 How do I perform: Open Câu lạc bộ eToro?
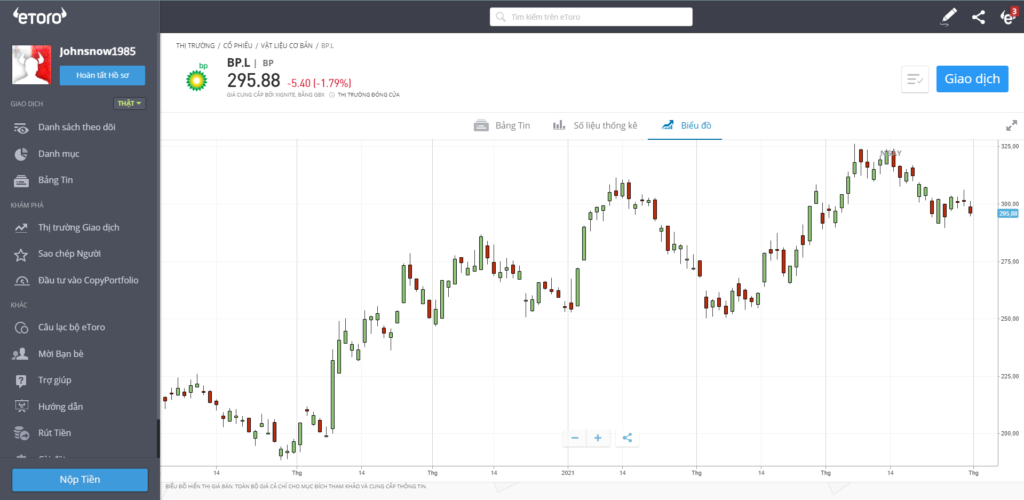71,327
